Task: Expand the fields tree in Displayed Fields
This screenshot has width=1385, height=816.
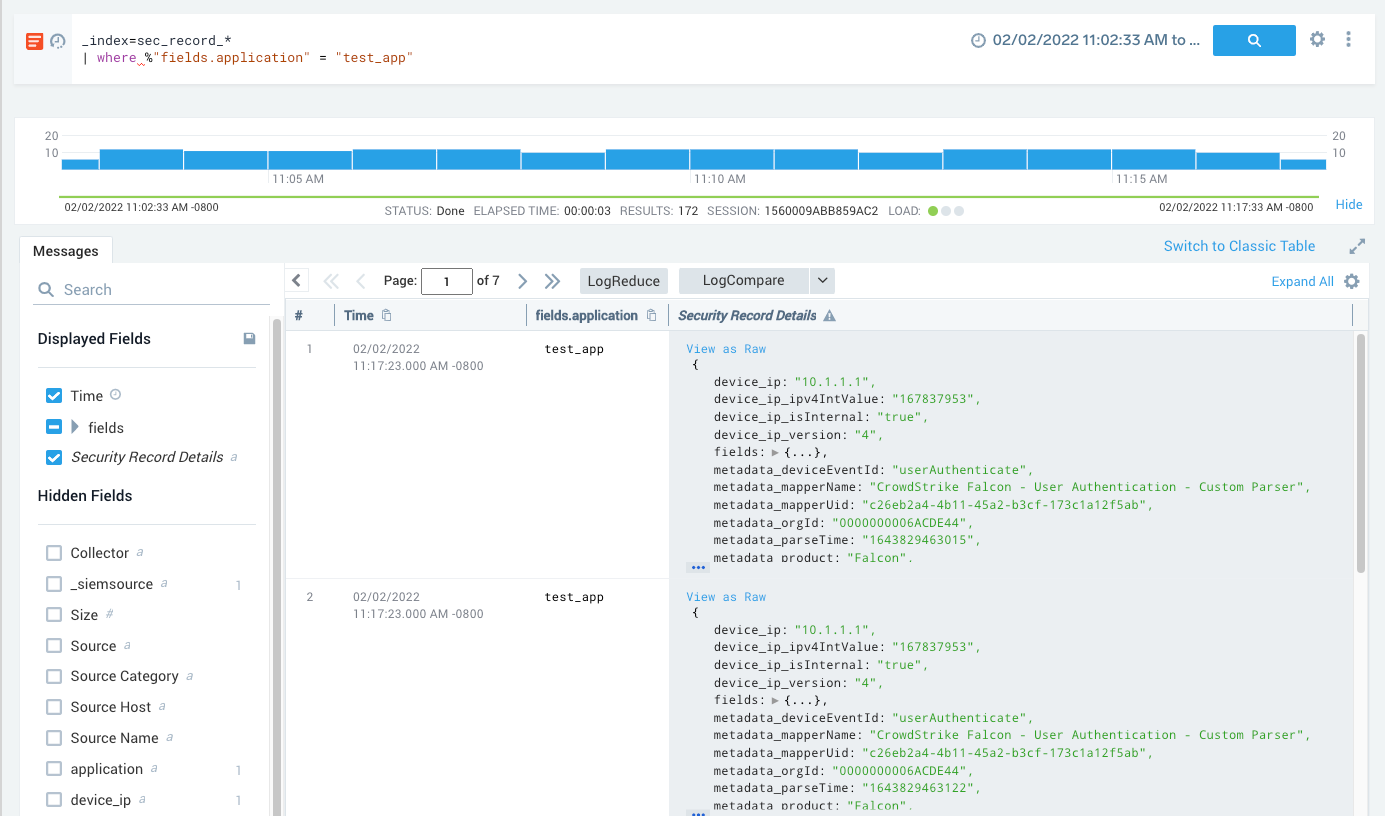Action: tap(76, 427)
